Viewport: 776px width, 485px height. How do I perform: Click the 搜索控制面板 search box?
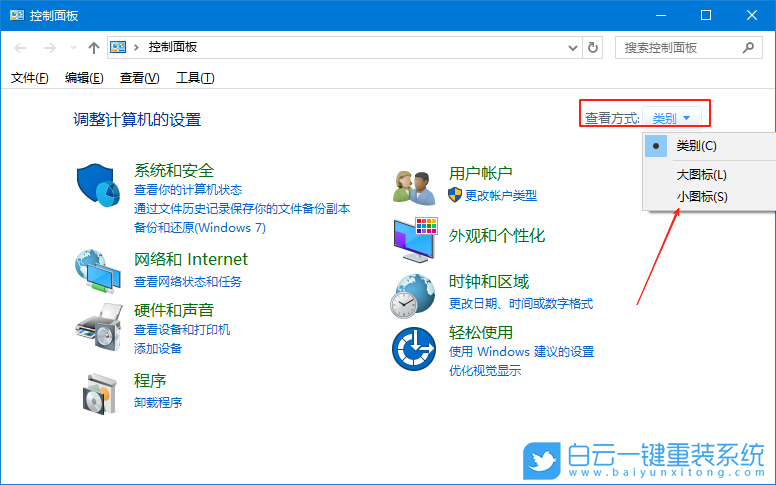tap(688, 48)
